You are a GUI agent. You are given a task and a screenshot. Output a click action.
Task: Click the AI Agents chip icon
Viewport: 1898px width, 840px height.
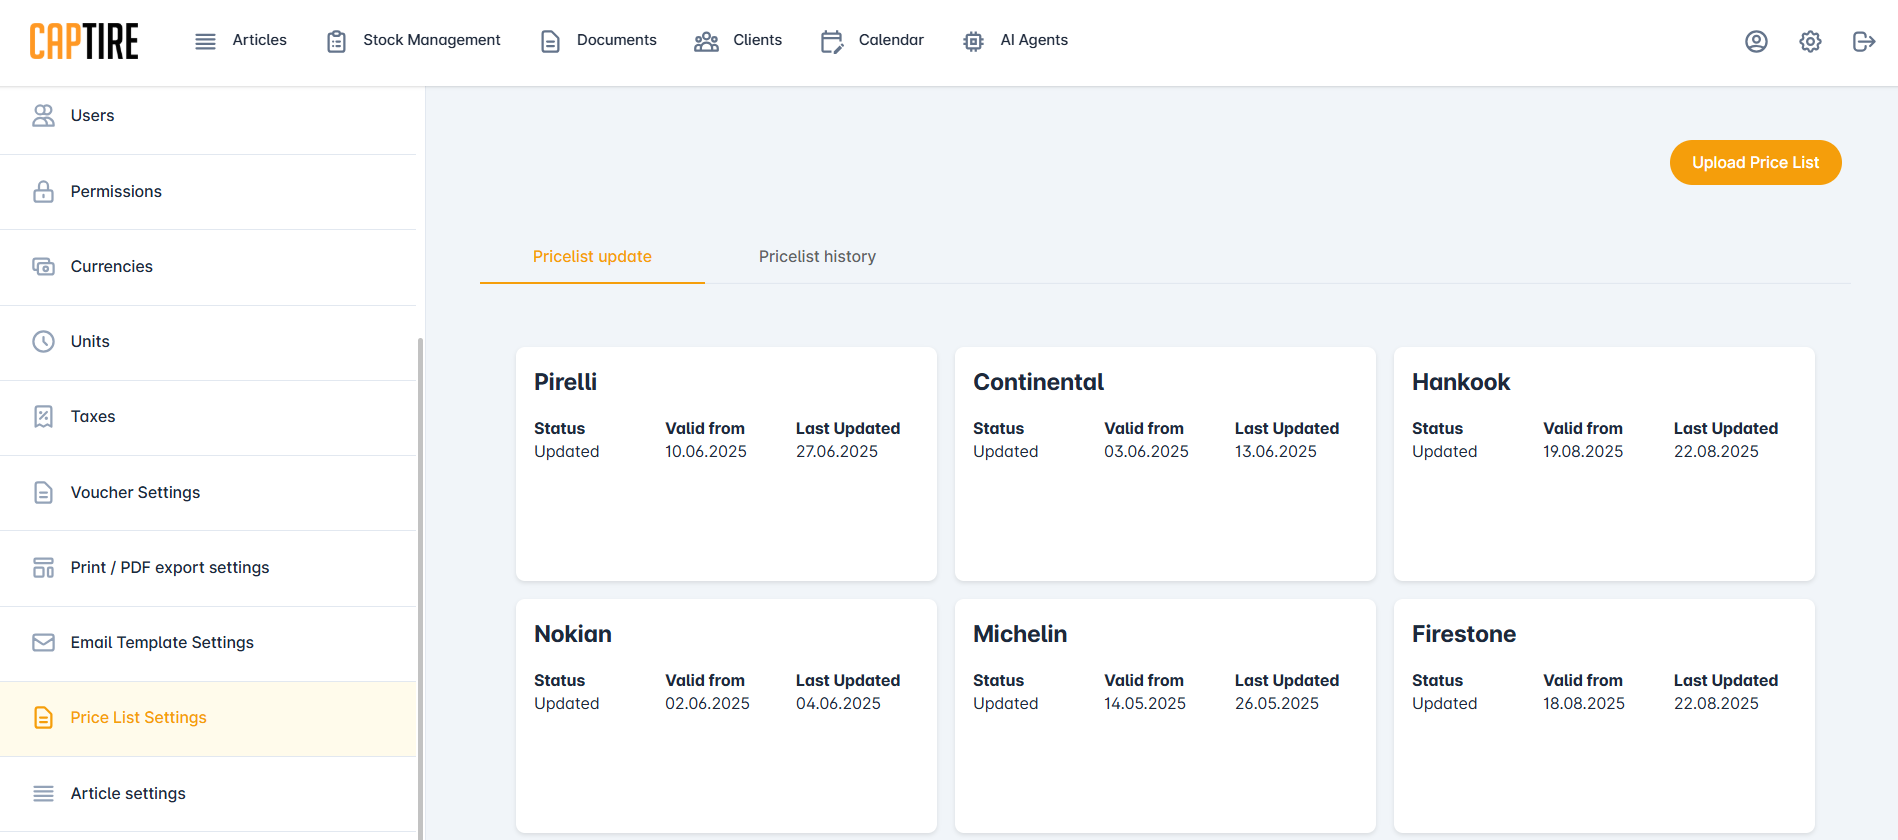tap(973, 41)
